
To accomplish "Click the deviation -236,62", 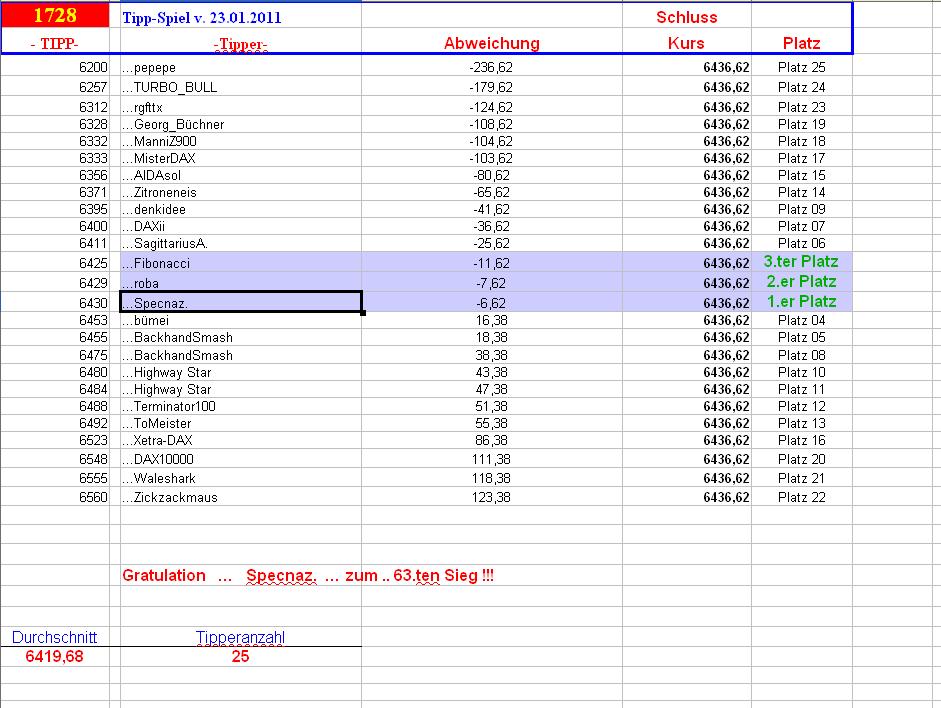I will click(x=491, y=67).
